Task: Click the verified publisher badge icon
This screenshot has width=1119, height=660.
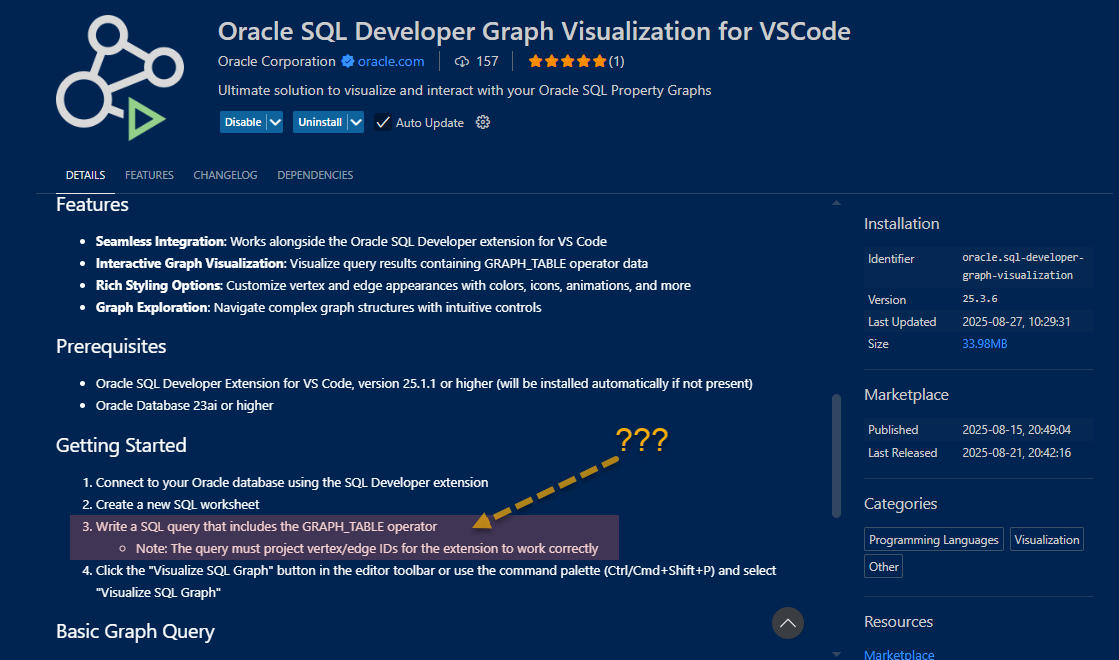Action: pyautogui.click(x=348, y=61)
